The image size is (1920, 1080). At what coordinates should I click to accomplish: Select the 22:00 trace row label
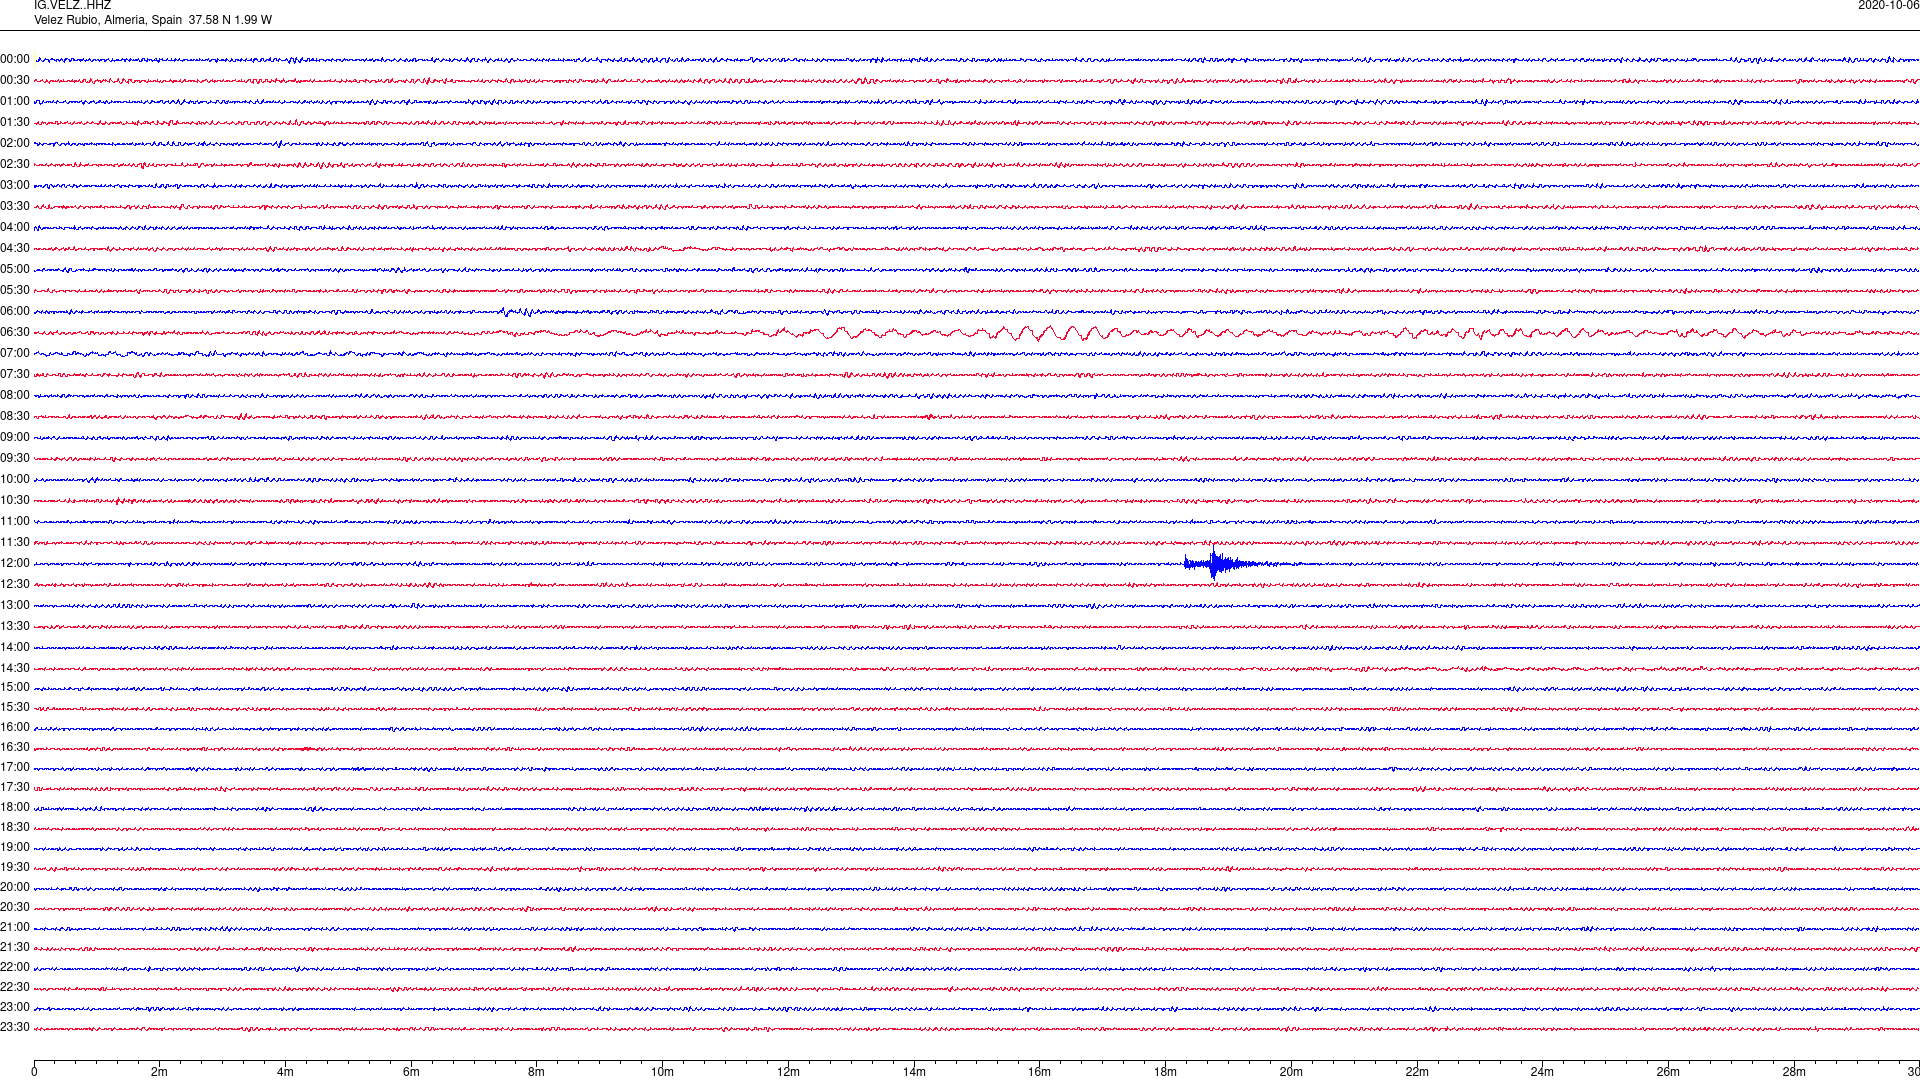point(15,968)
